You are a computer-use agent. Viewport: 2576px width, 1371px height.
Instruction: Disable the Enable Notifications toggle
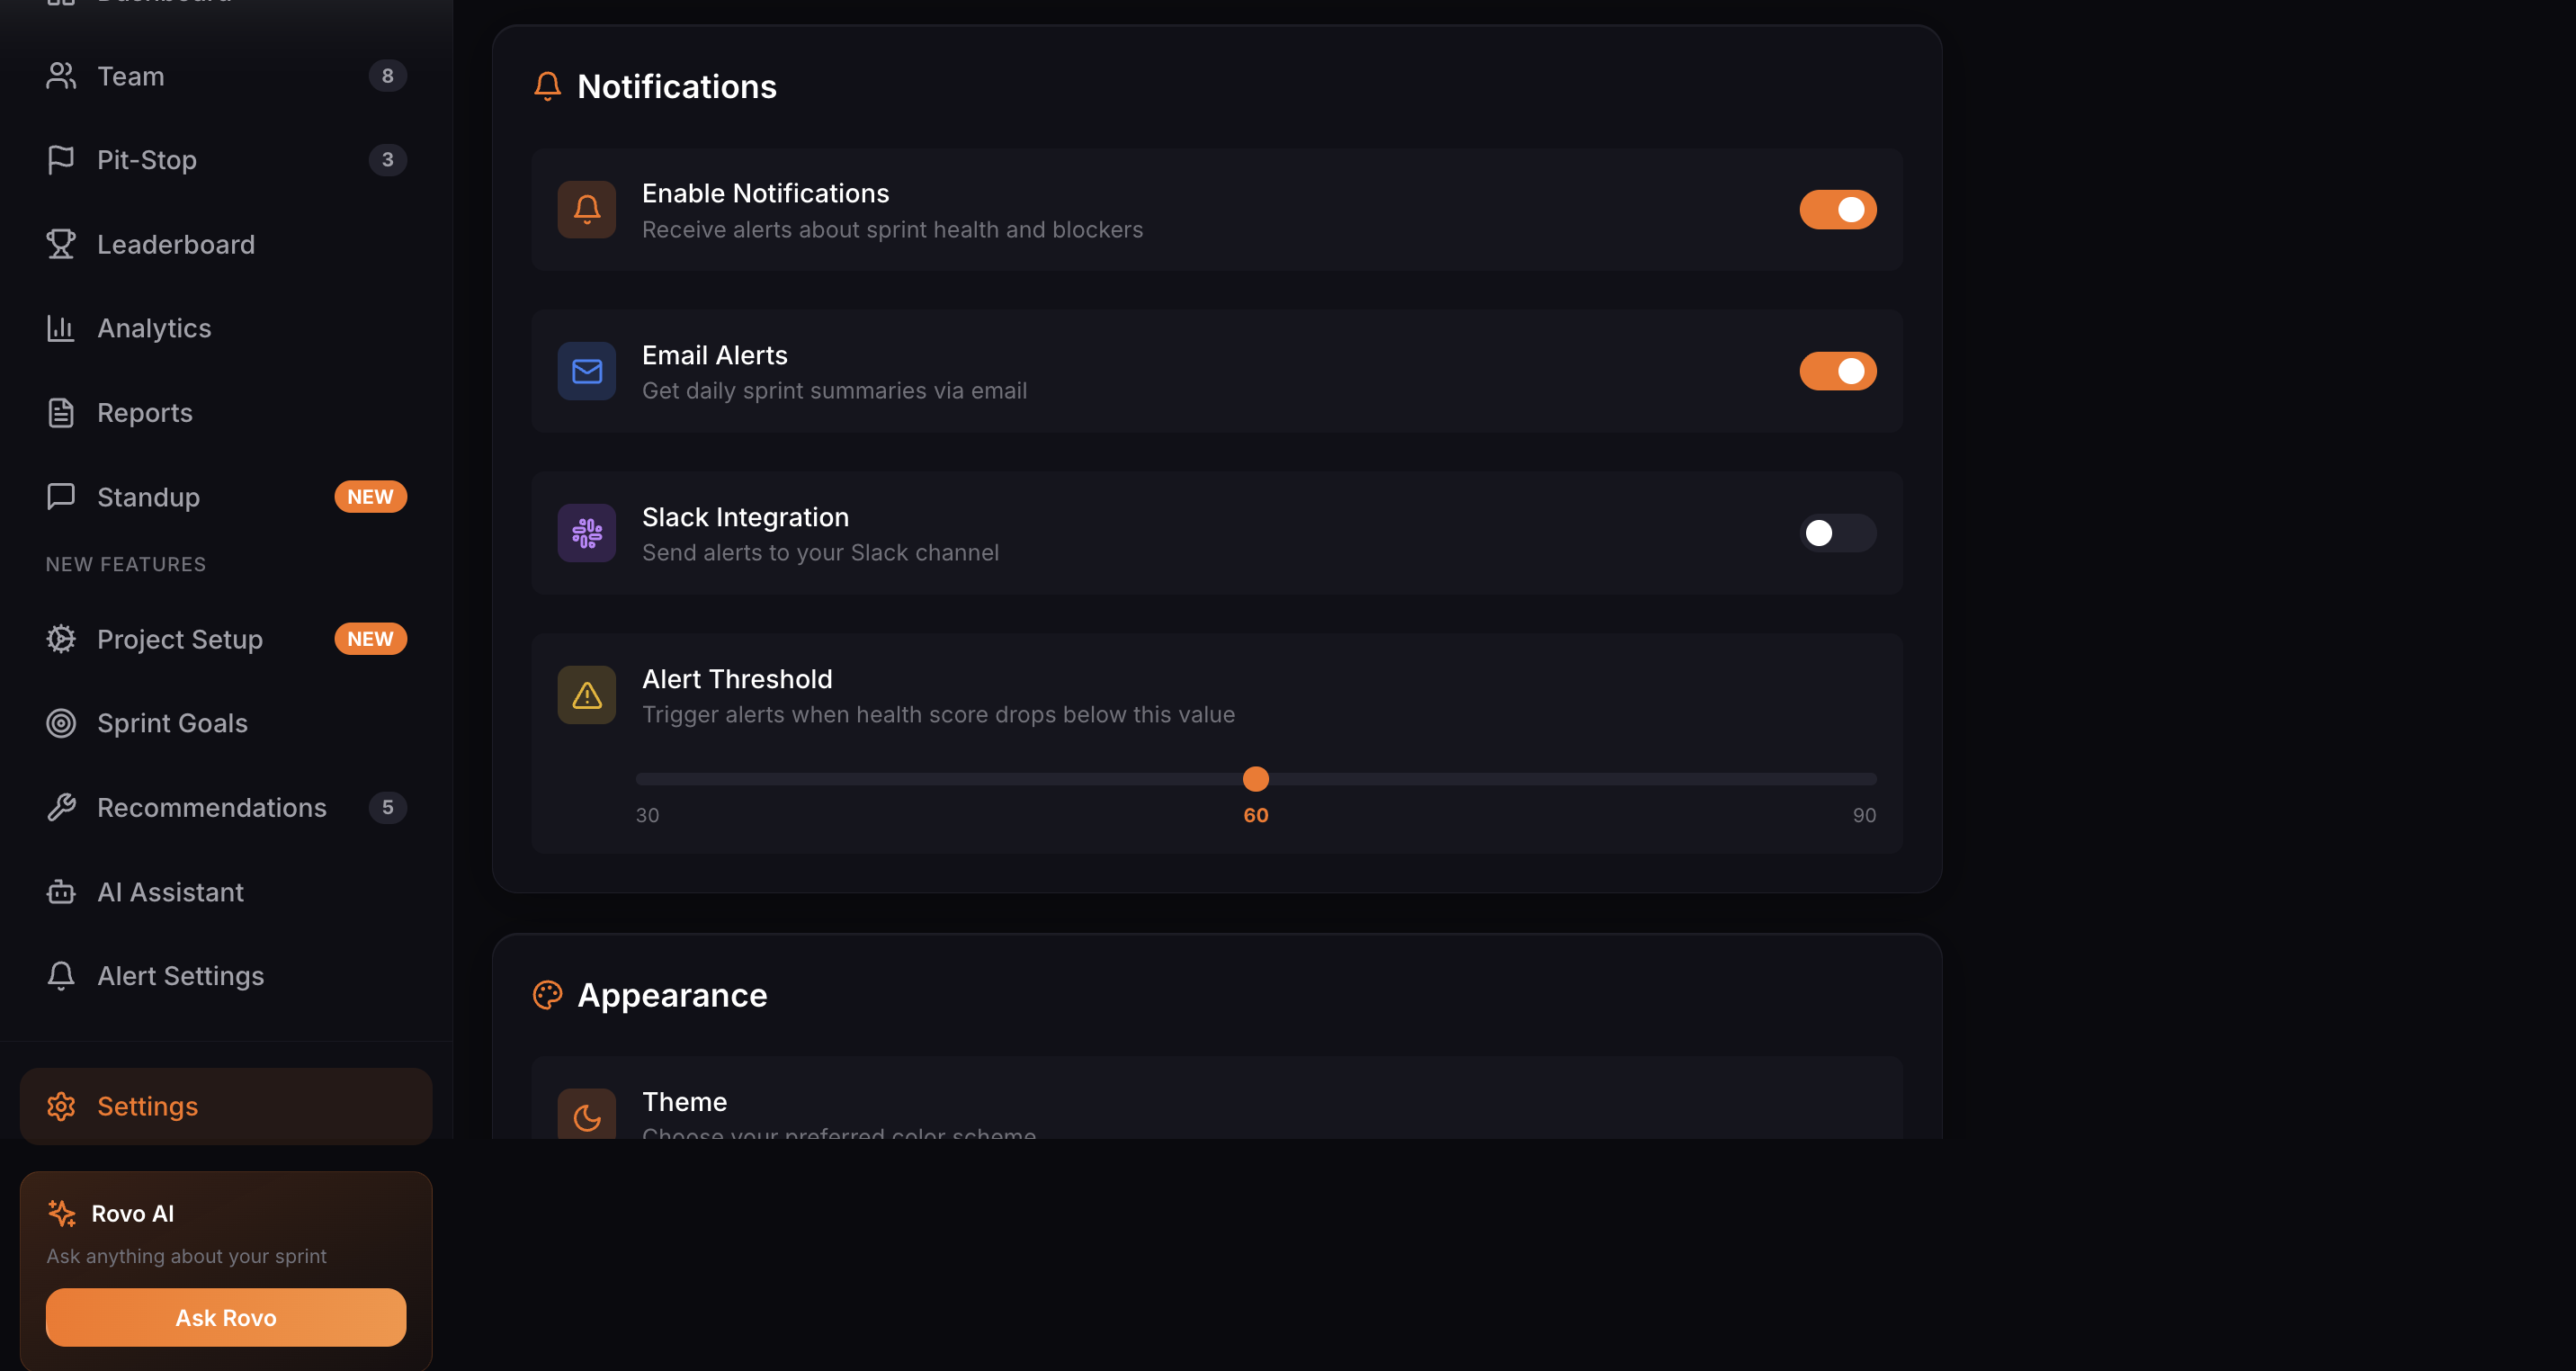click(x=1837, y=210)
